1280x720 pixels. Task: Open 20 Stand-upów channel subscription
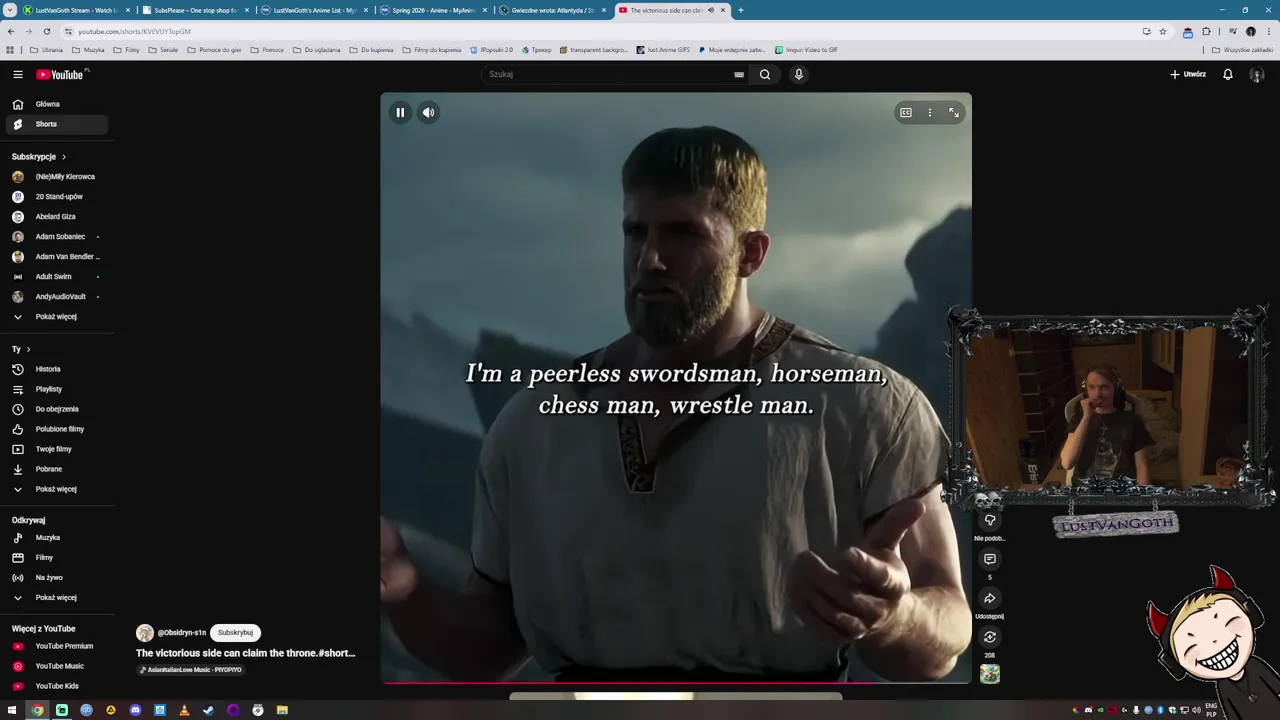pyautogui.click(x=56, y=197)
